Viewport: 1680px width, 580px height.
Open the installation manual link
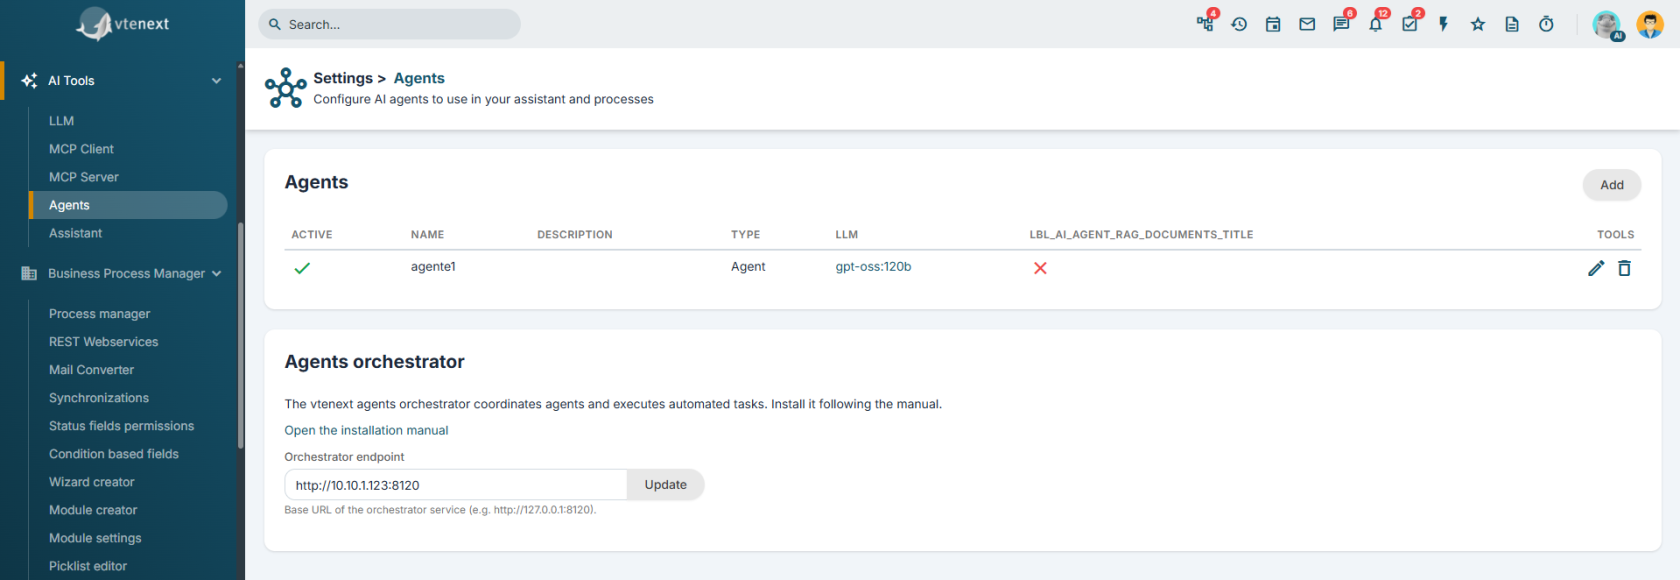(x=366, y=430)
